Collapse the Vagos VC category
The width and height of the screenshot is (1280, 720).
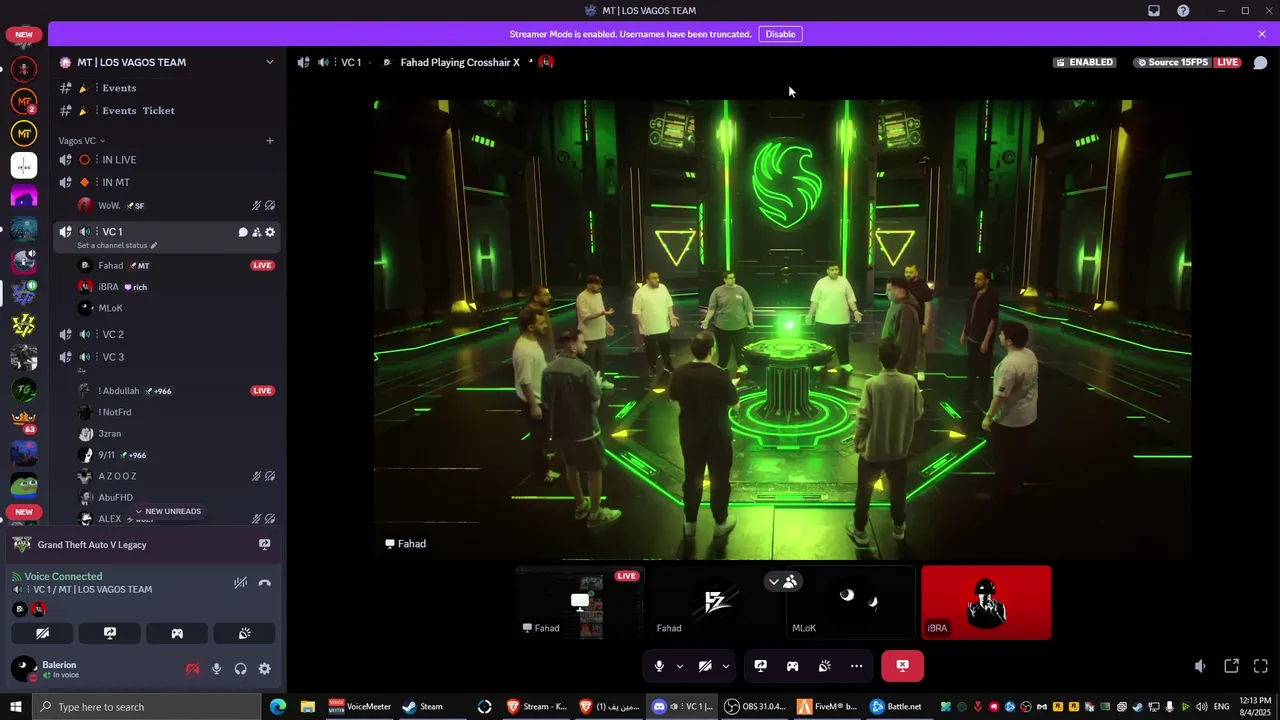click(x=81, y=141)
